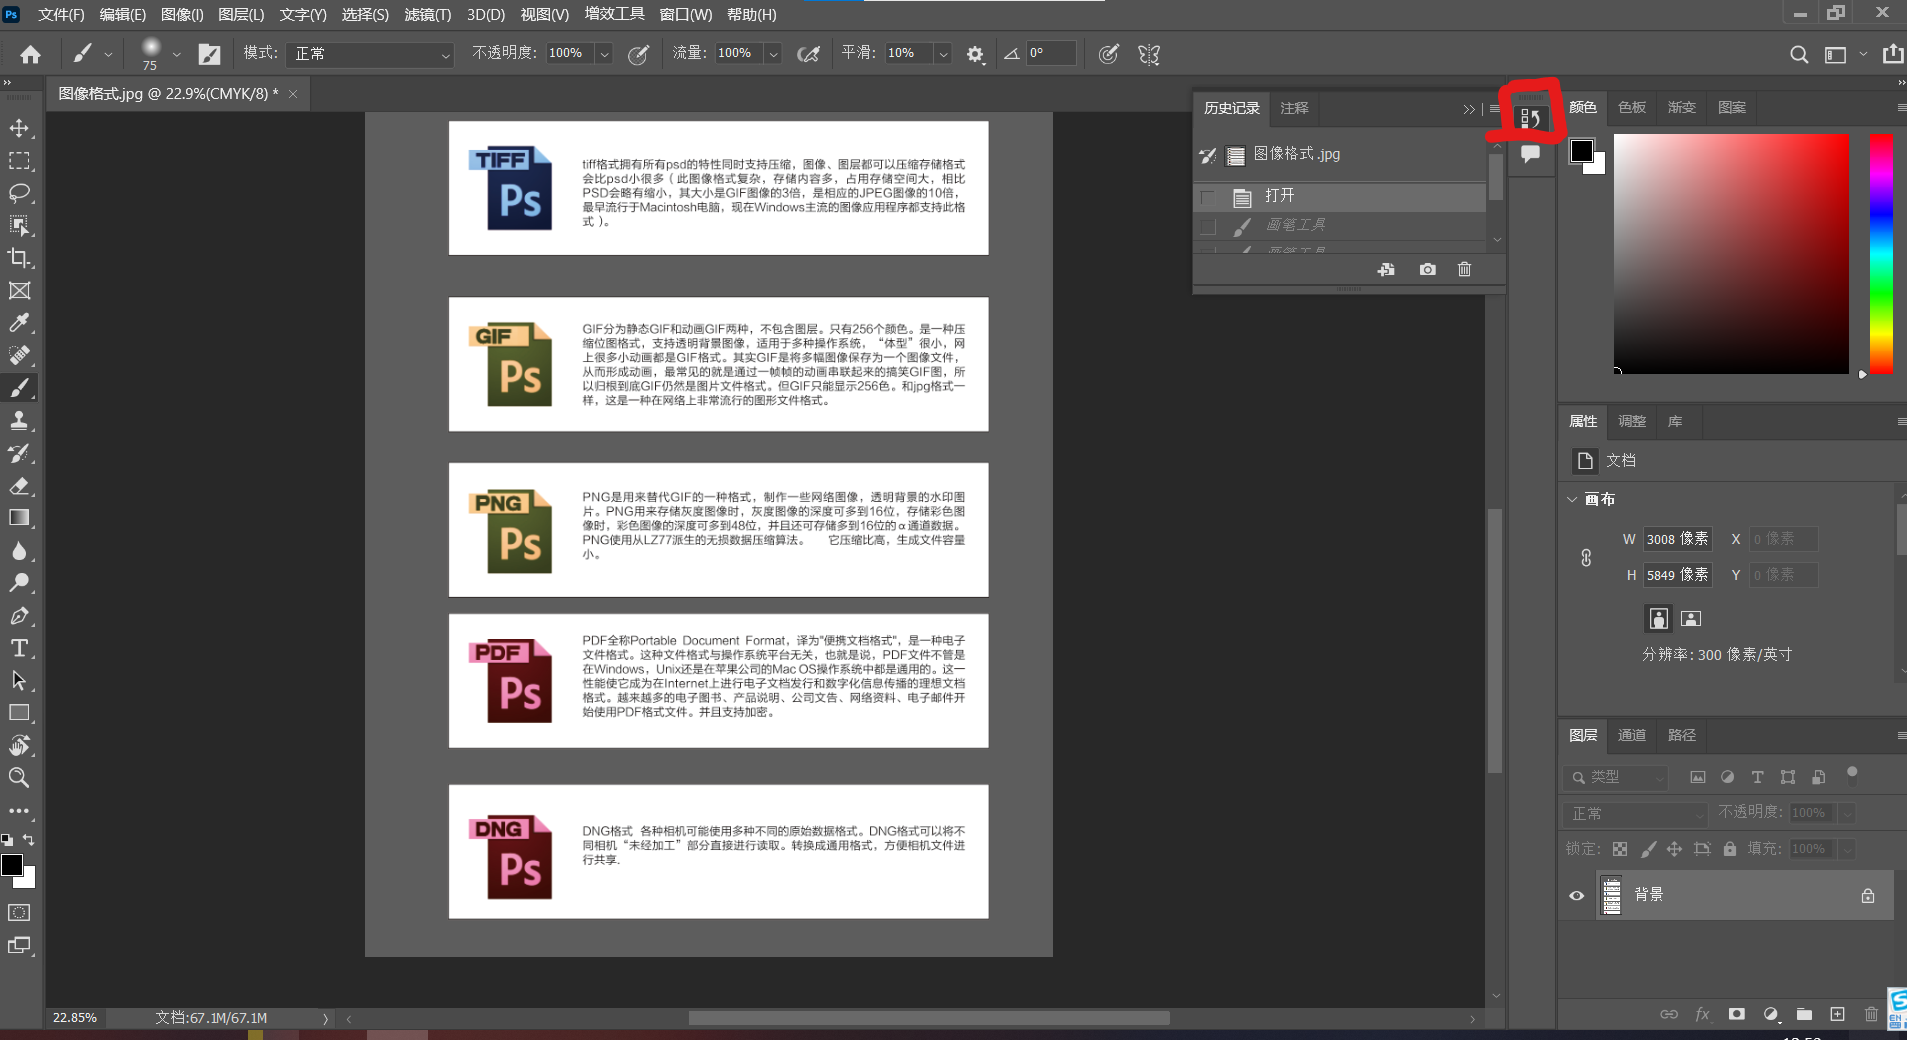This screenshot has width=1907, height=1040.
Task: Click the brush angle input field
Action: coord(1051,54)
